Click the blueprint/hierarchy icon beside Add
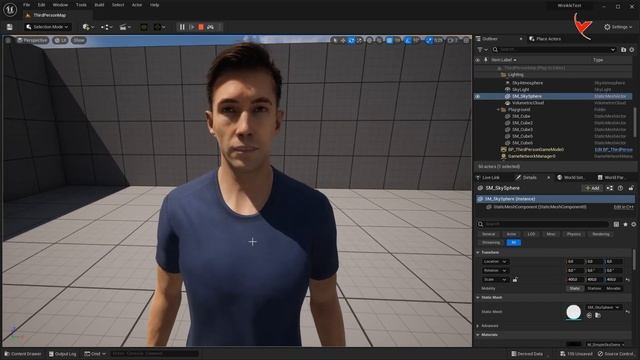This screenshot has height=360, width=640. [x=609, y=188]
